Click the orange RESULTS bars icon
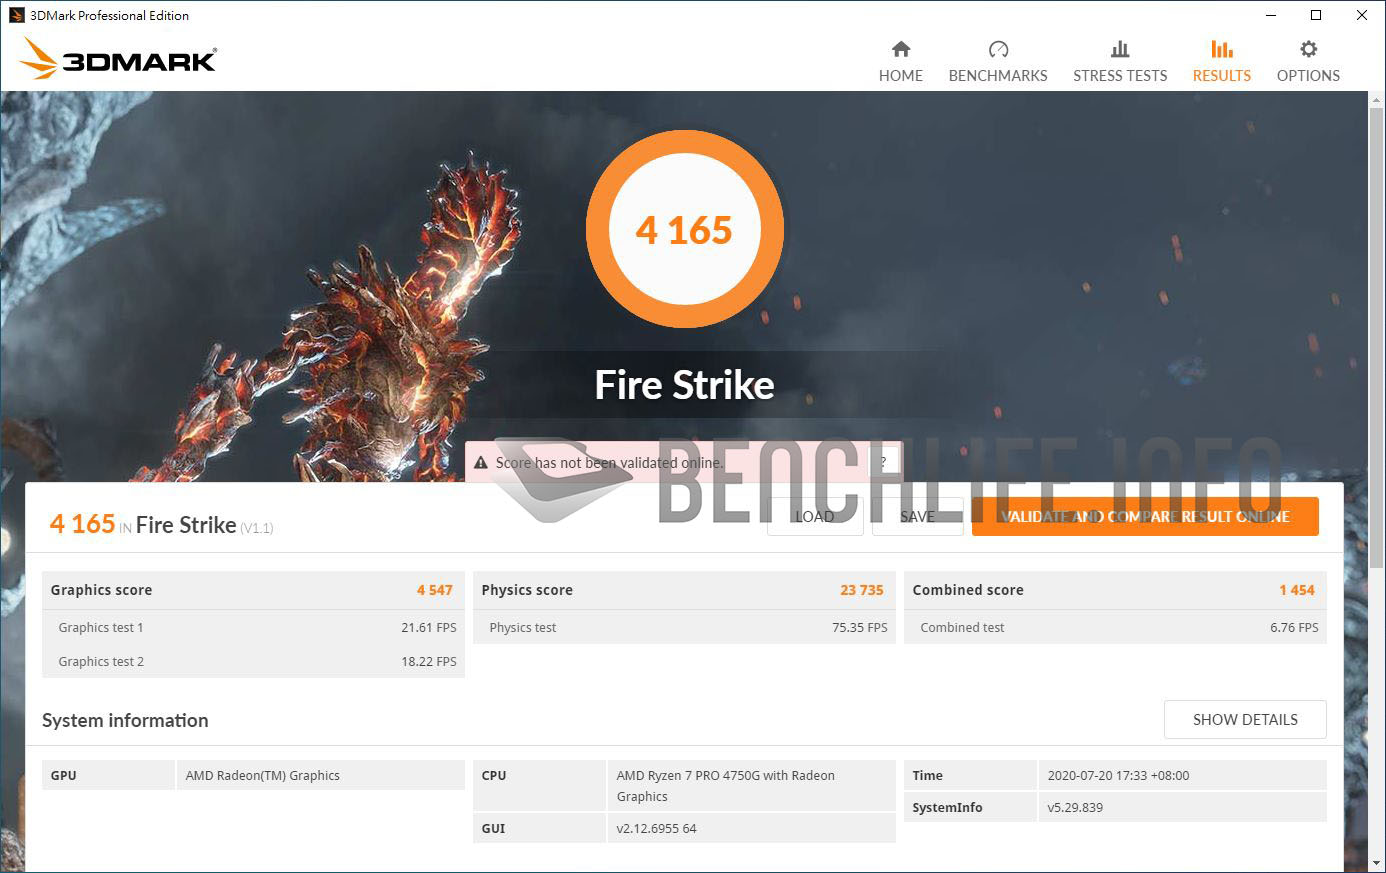This screenshot has height=873, width=1386. (1221, 48)
